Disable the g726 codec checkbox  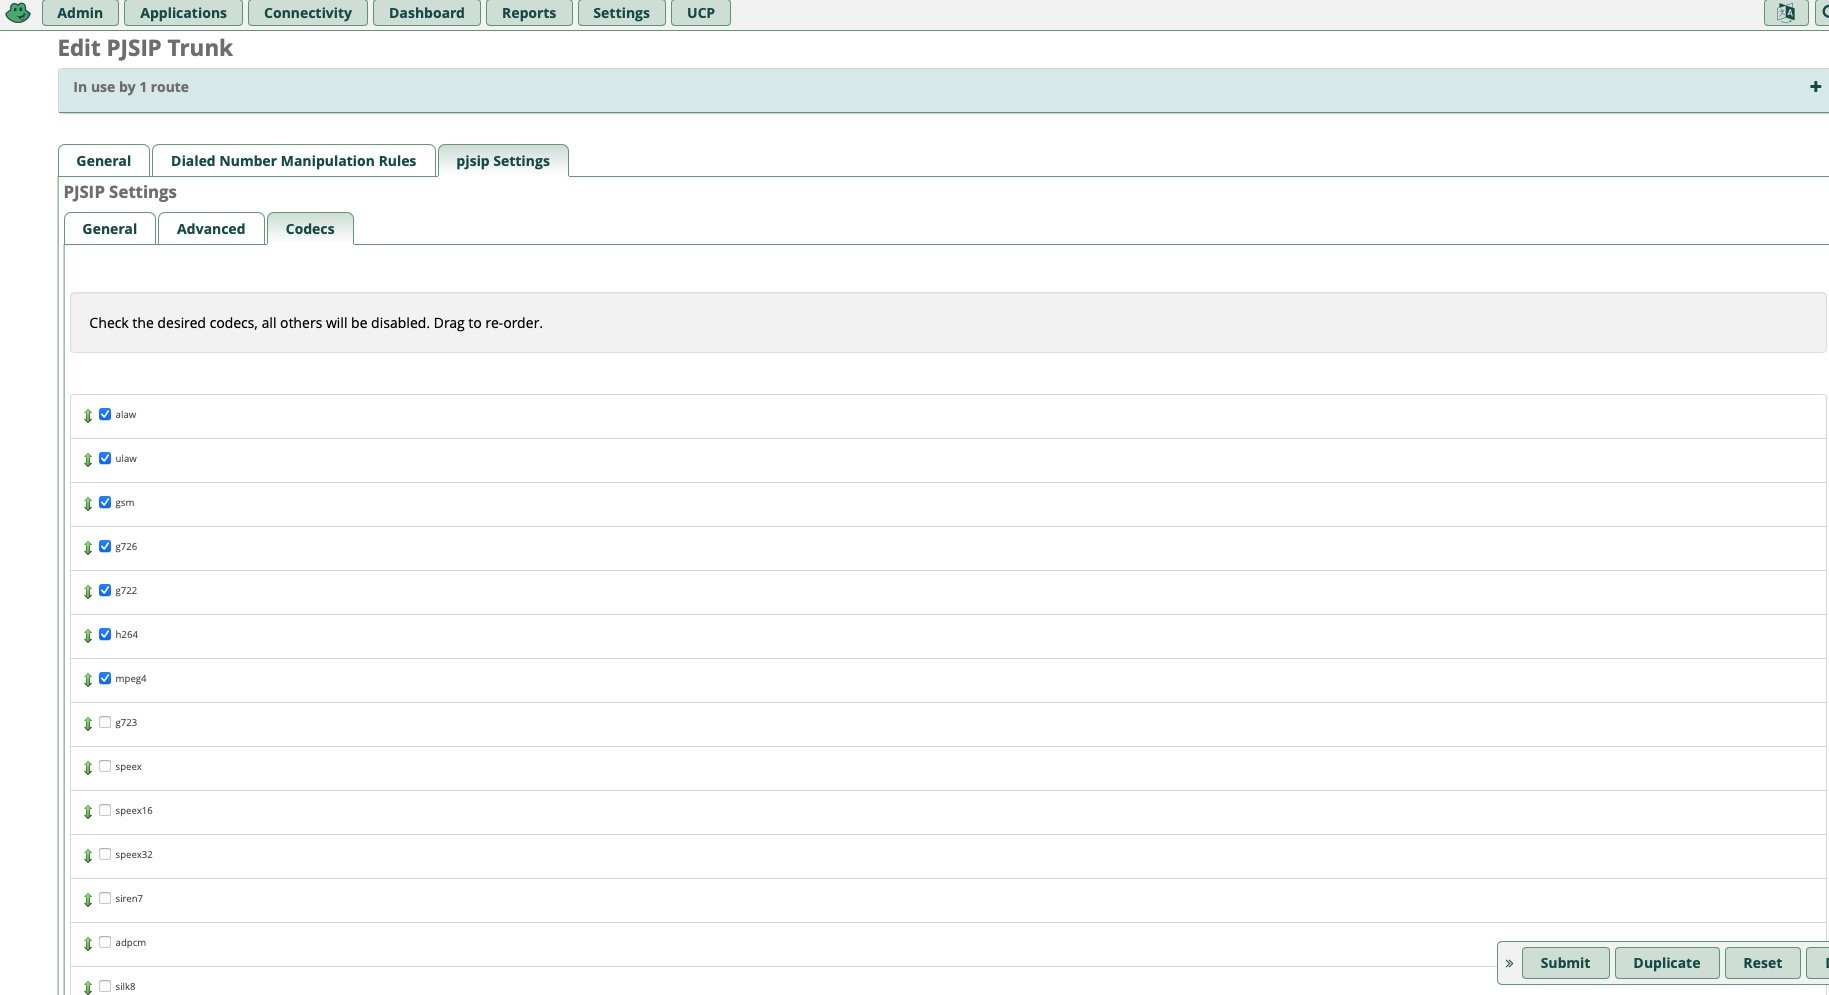pos(105,546)
